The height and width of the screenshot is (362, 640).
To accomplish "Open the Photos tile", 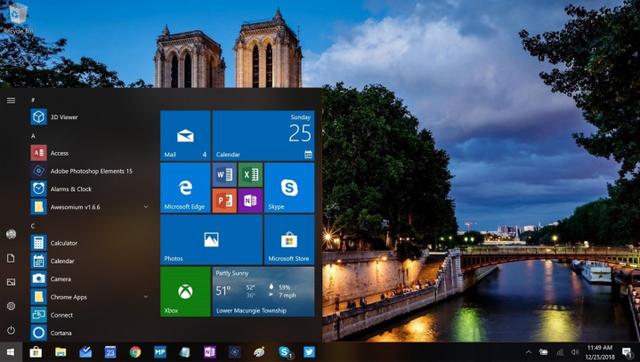I will coord(211,240).
